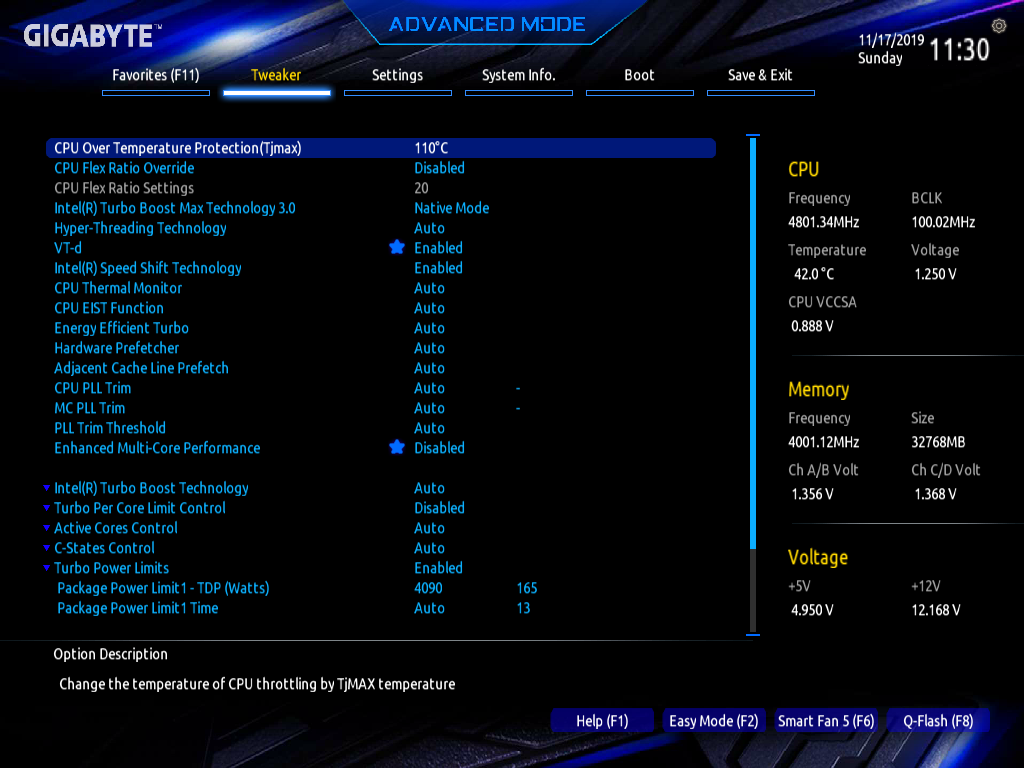This screenshot has height=768, width=1024.
Task: Open the Settings tab
Action: click(x=397, y=77)
